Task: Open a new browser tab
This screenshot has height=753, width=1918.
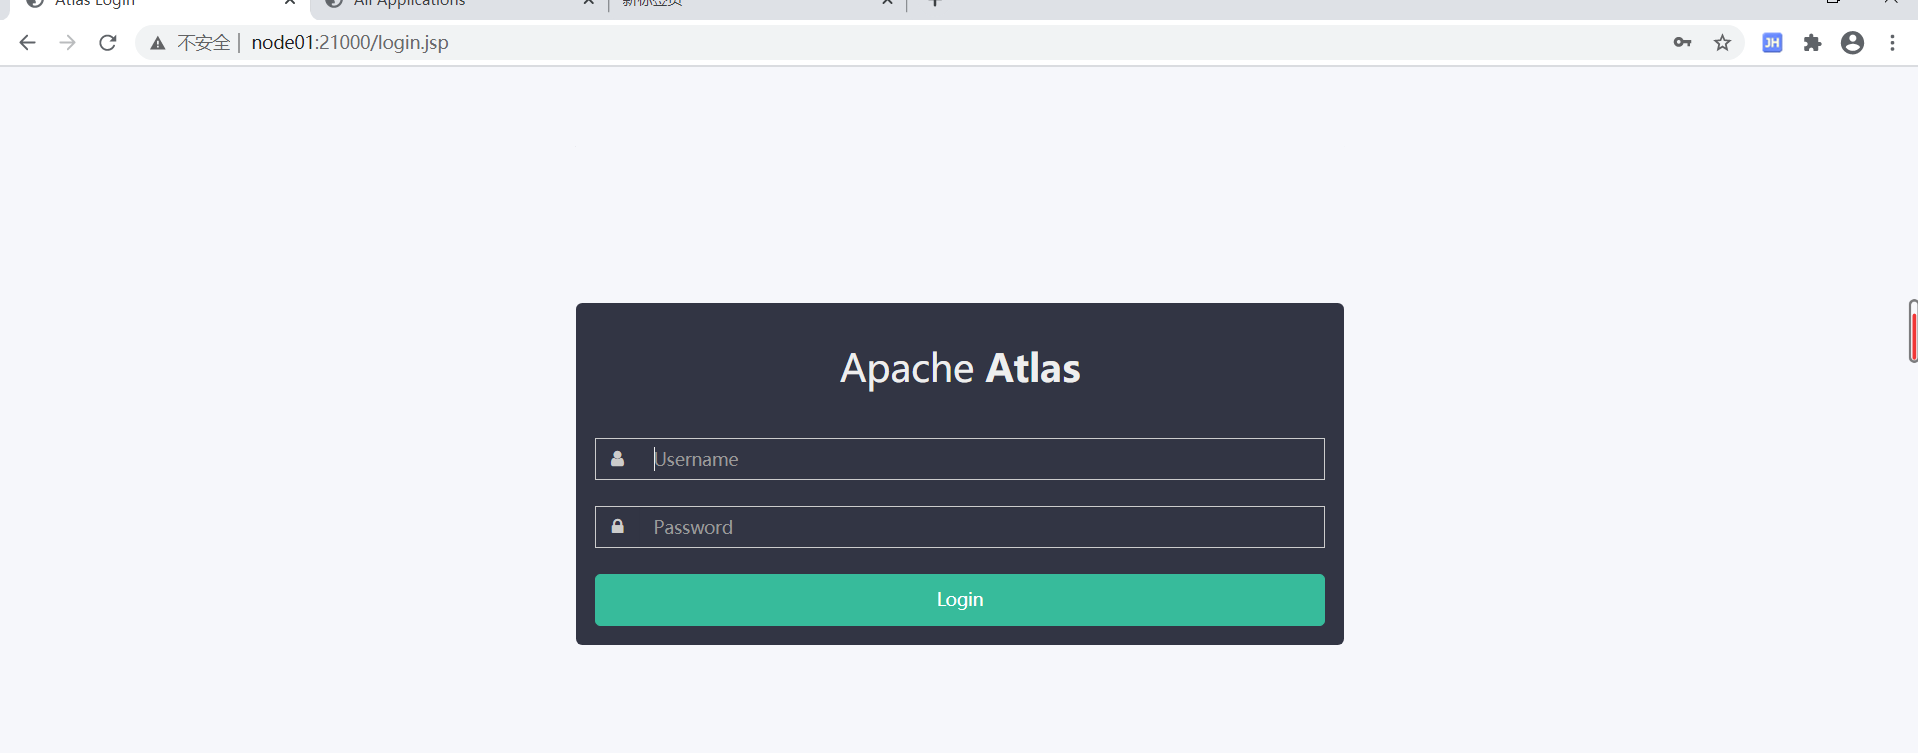Action: click(935, 3)
